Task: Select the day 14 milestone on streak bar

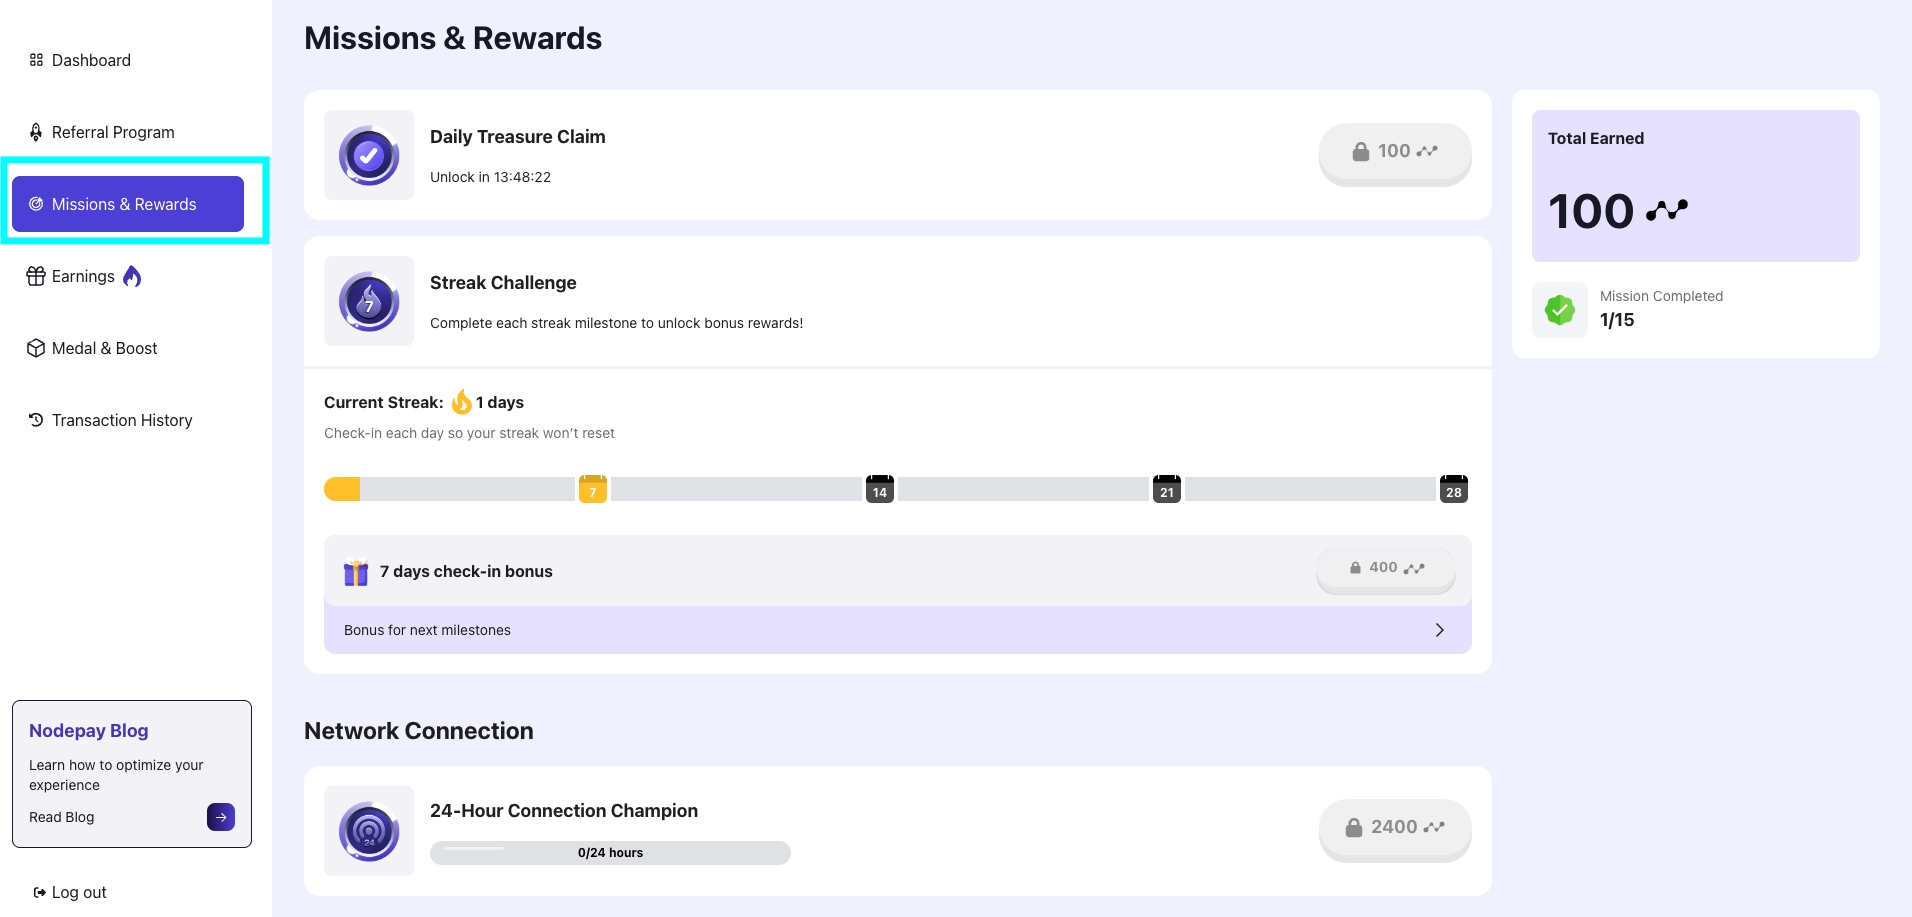Action: coord(879,489)
